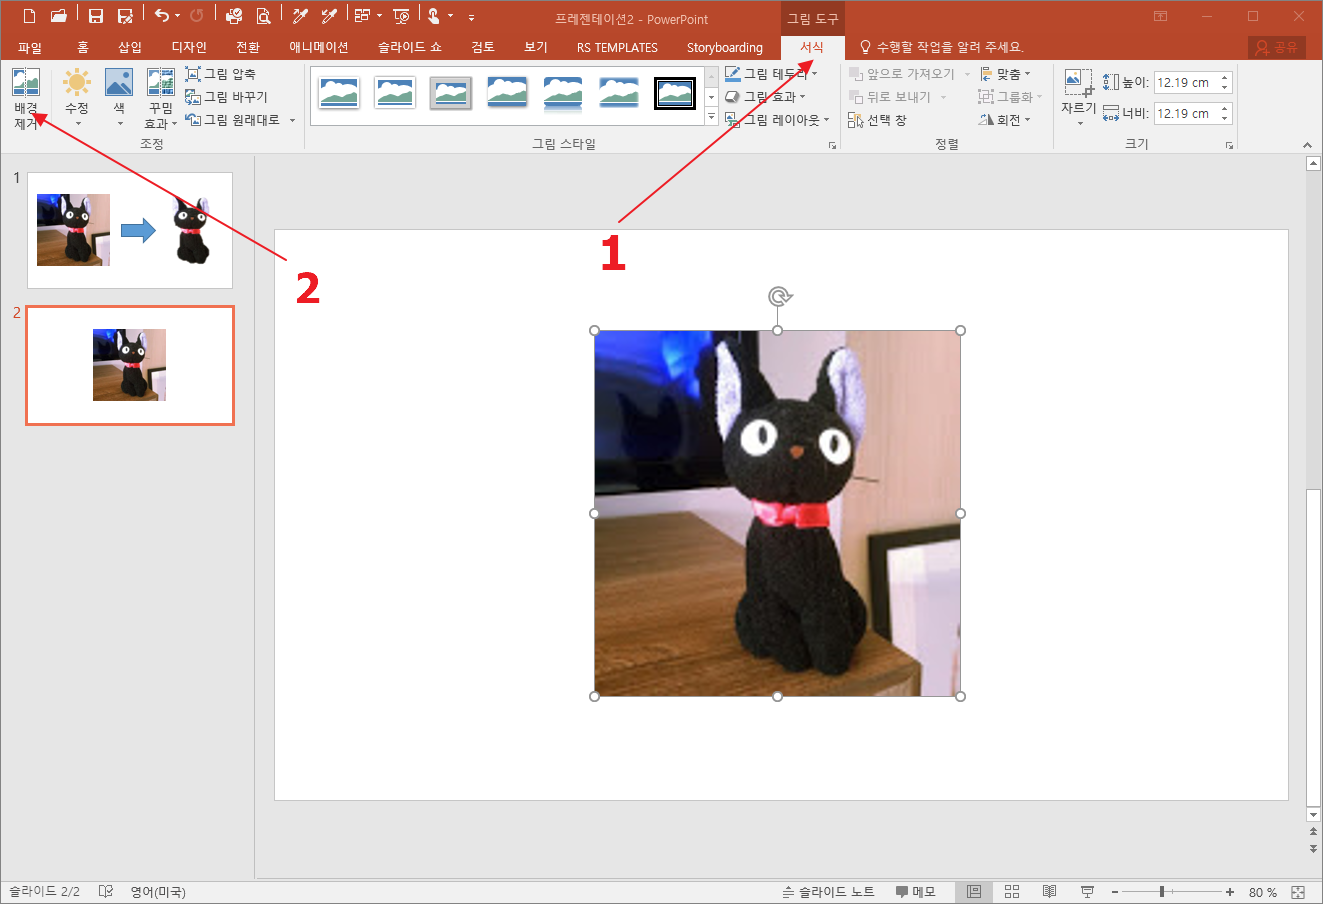The height and width of the screenshot is (904, 1323).
Task: Open Rotate (회전) dropdown
Action: coord(1005,120)
